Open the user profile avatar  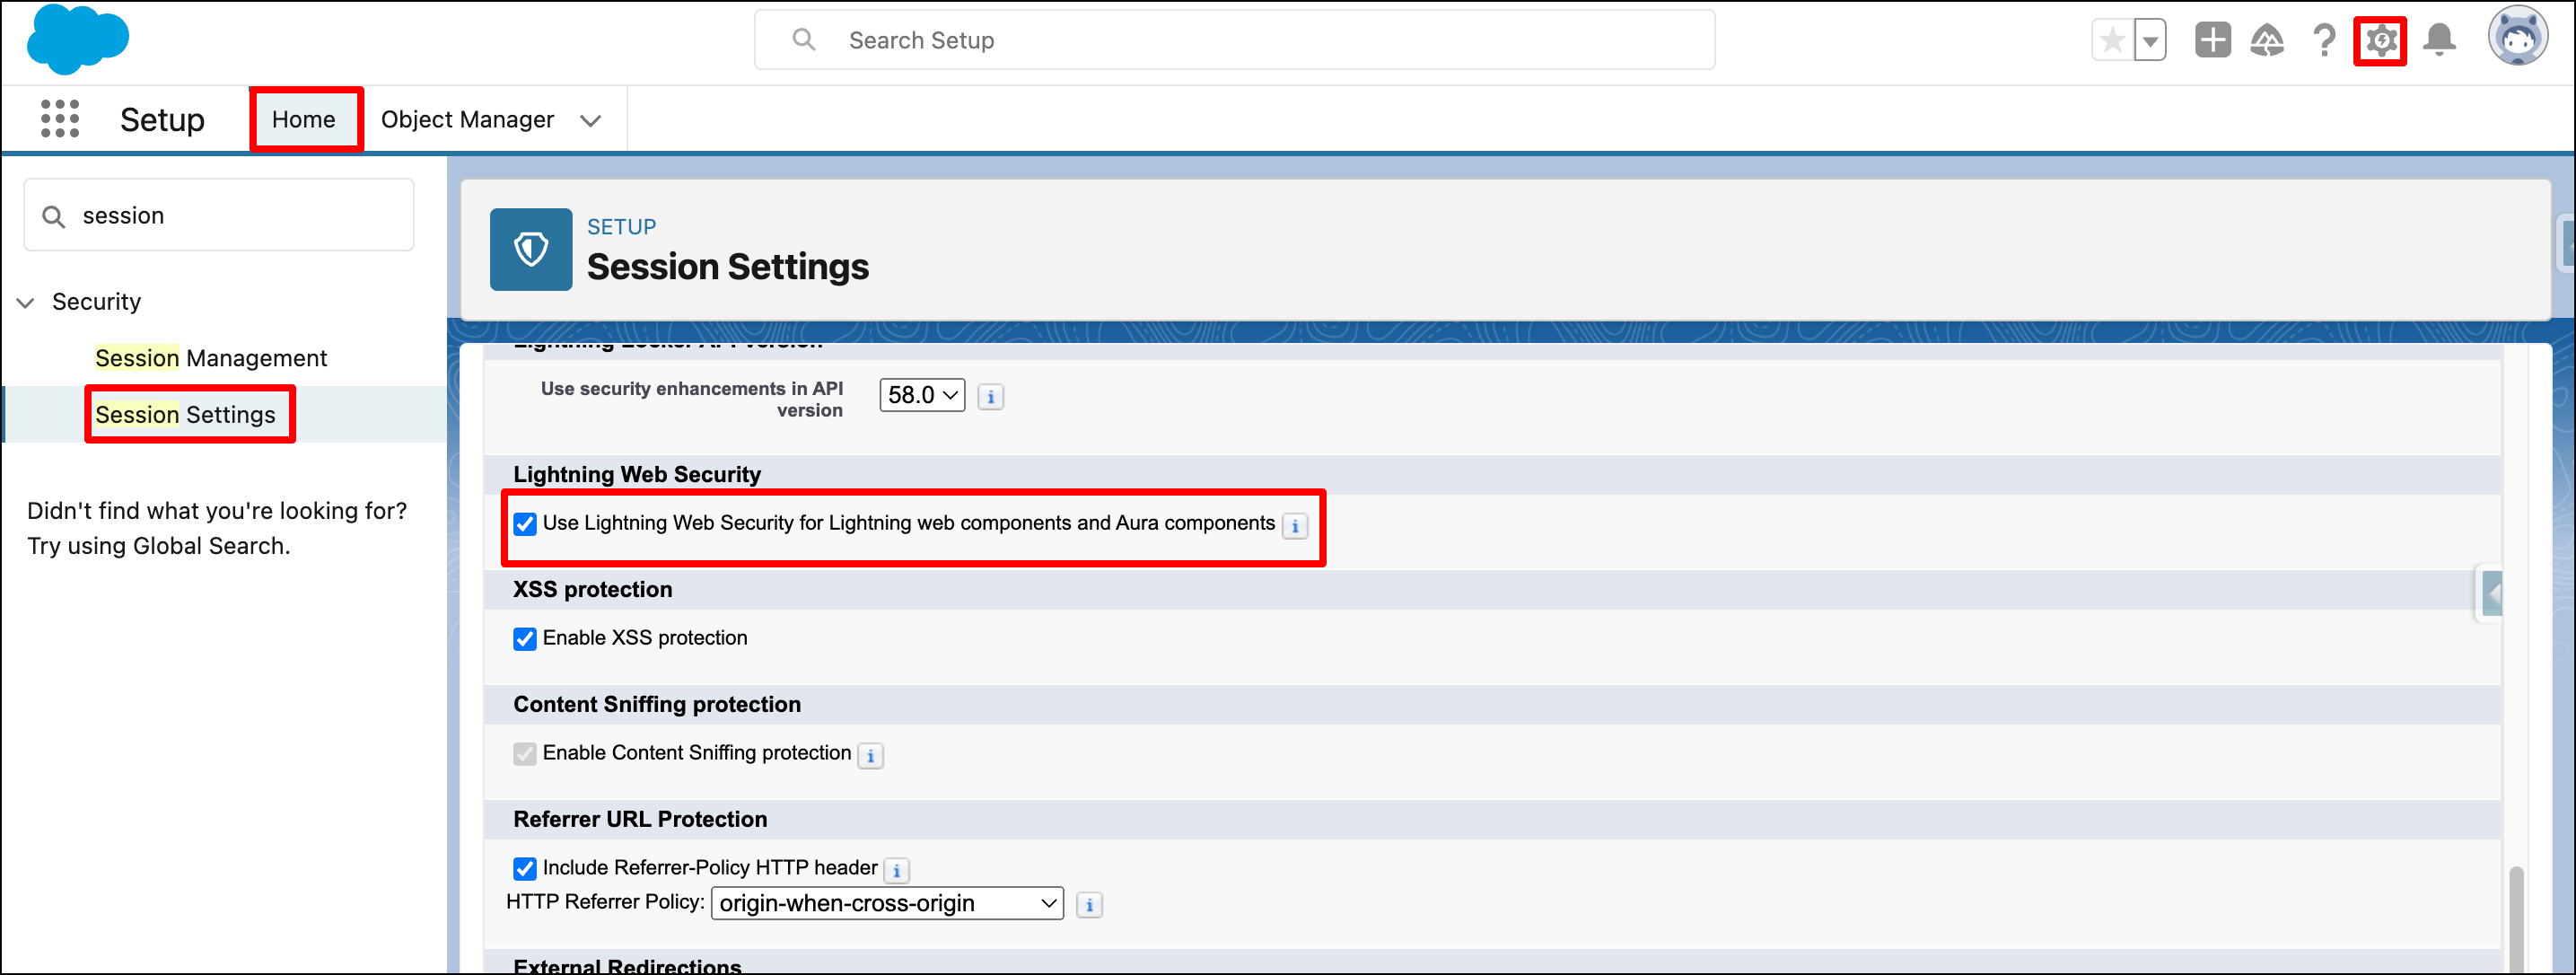pos(2517,37)
